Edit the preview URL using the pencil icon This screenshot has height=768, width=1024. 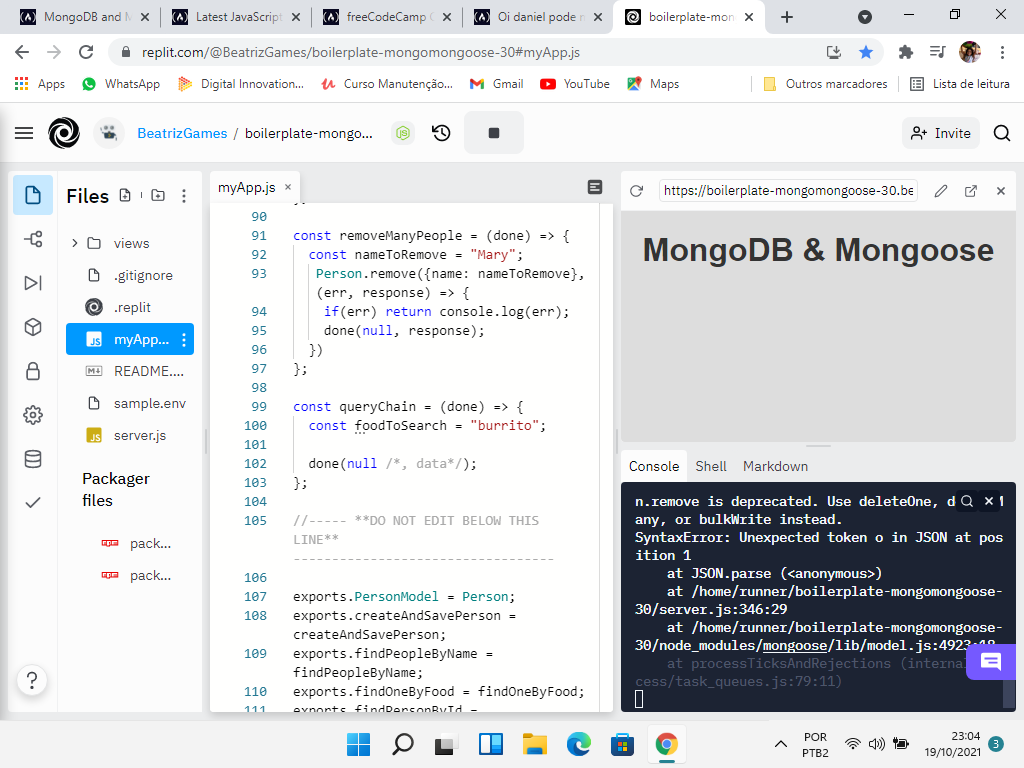pos(941,190)
